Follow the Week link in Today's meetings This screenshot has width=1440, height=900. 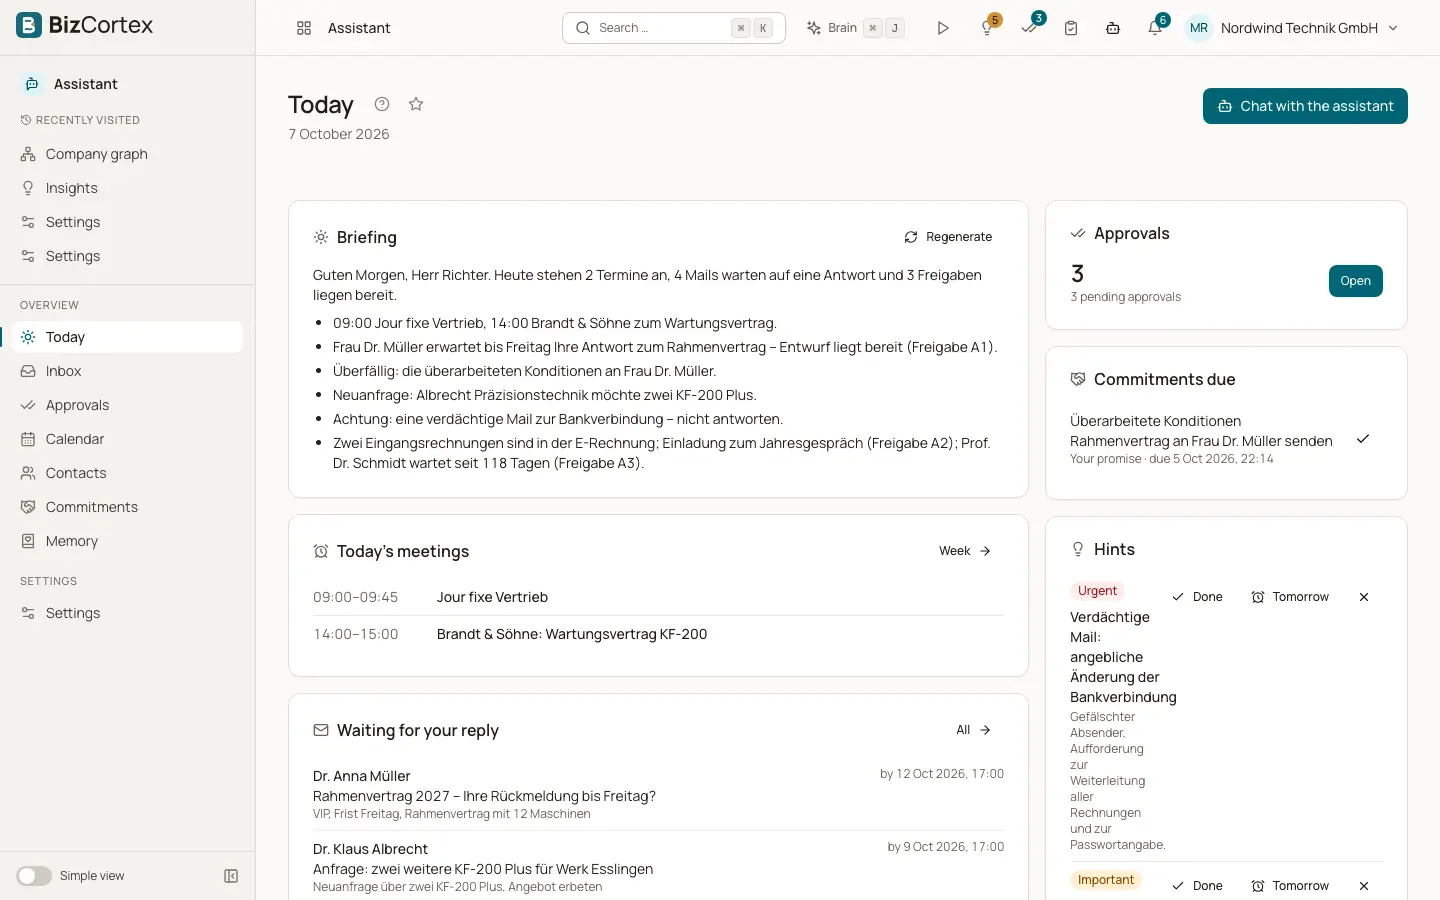(965, 551)
